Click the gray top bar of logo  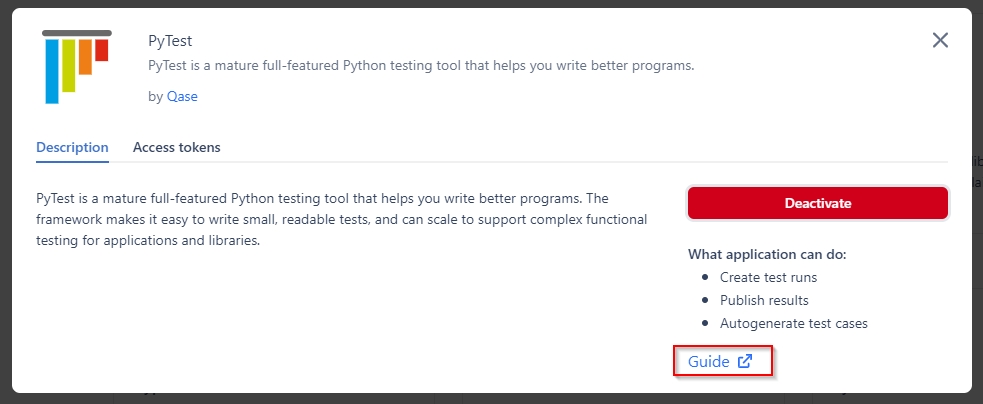coord(77,33)
